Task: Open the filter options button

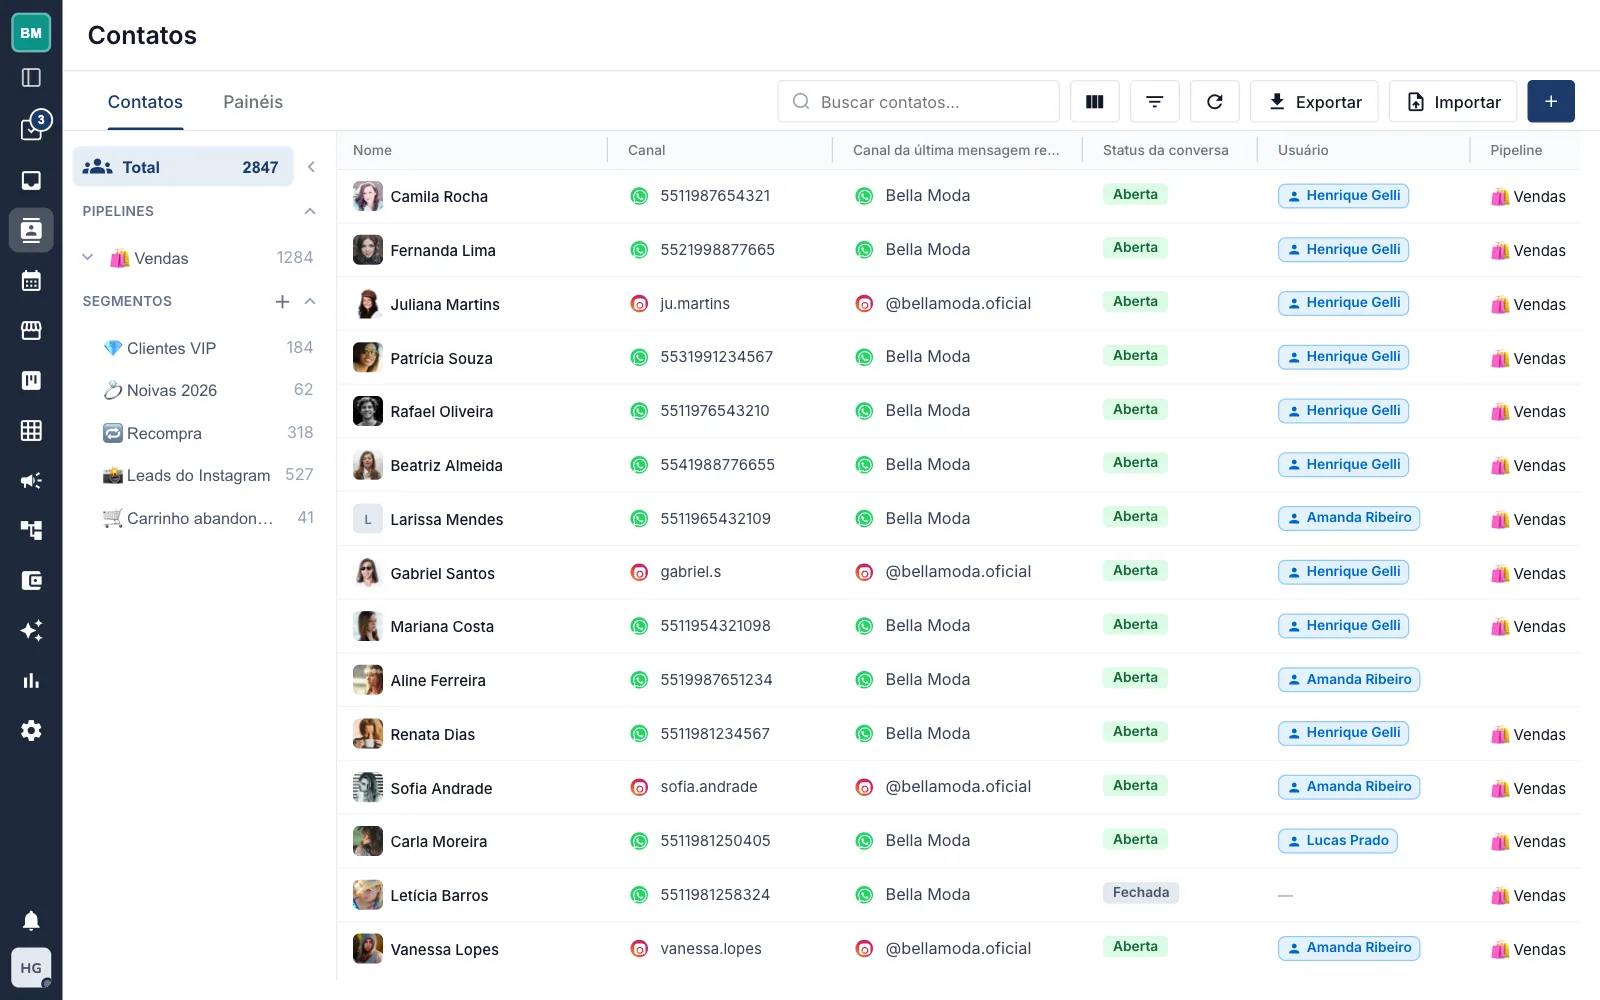Action: [1155, 101]
